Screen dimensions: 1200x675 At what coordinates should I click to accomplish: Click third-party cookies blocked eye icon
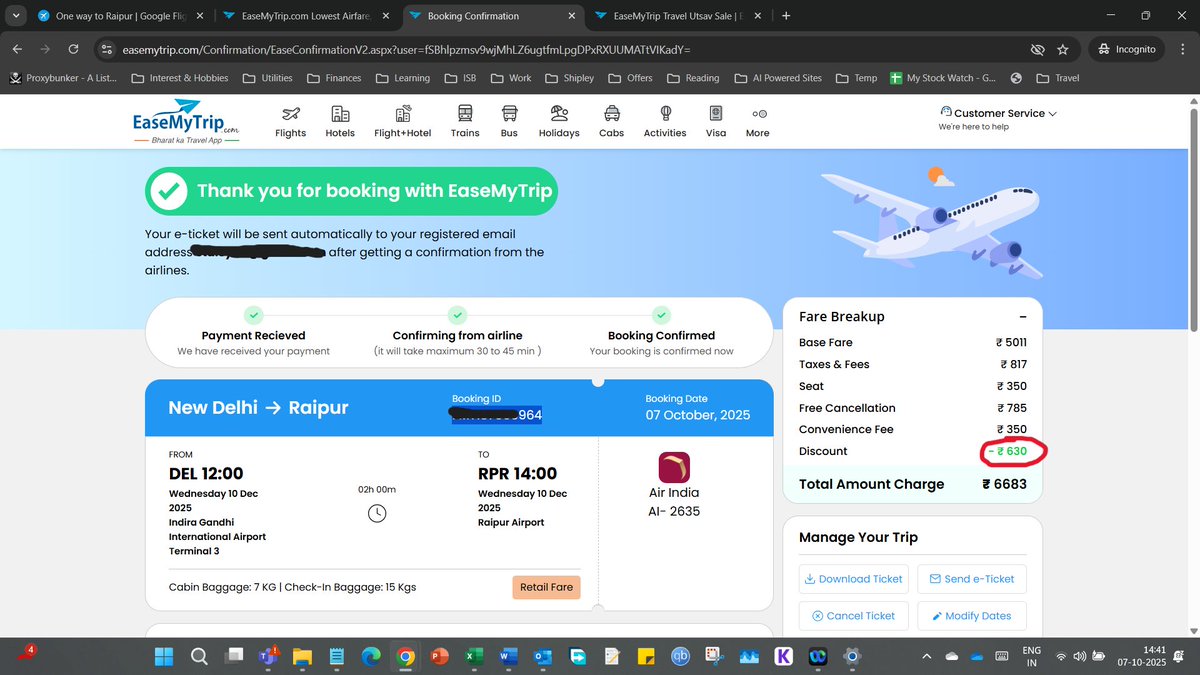coord(1037,49)
